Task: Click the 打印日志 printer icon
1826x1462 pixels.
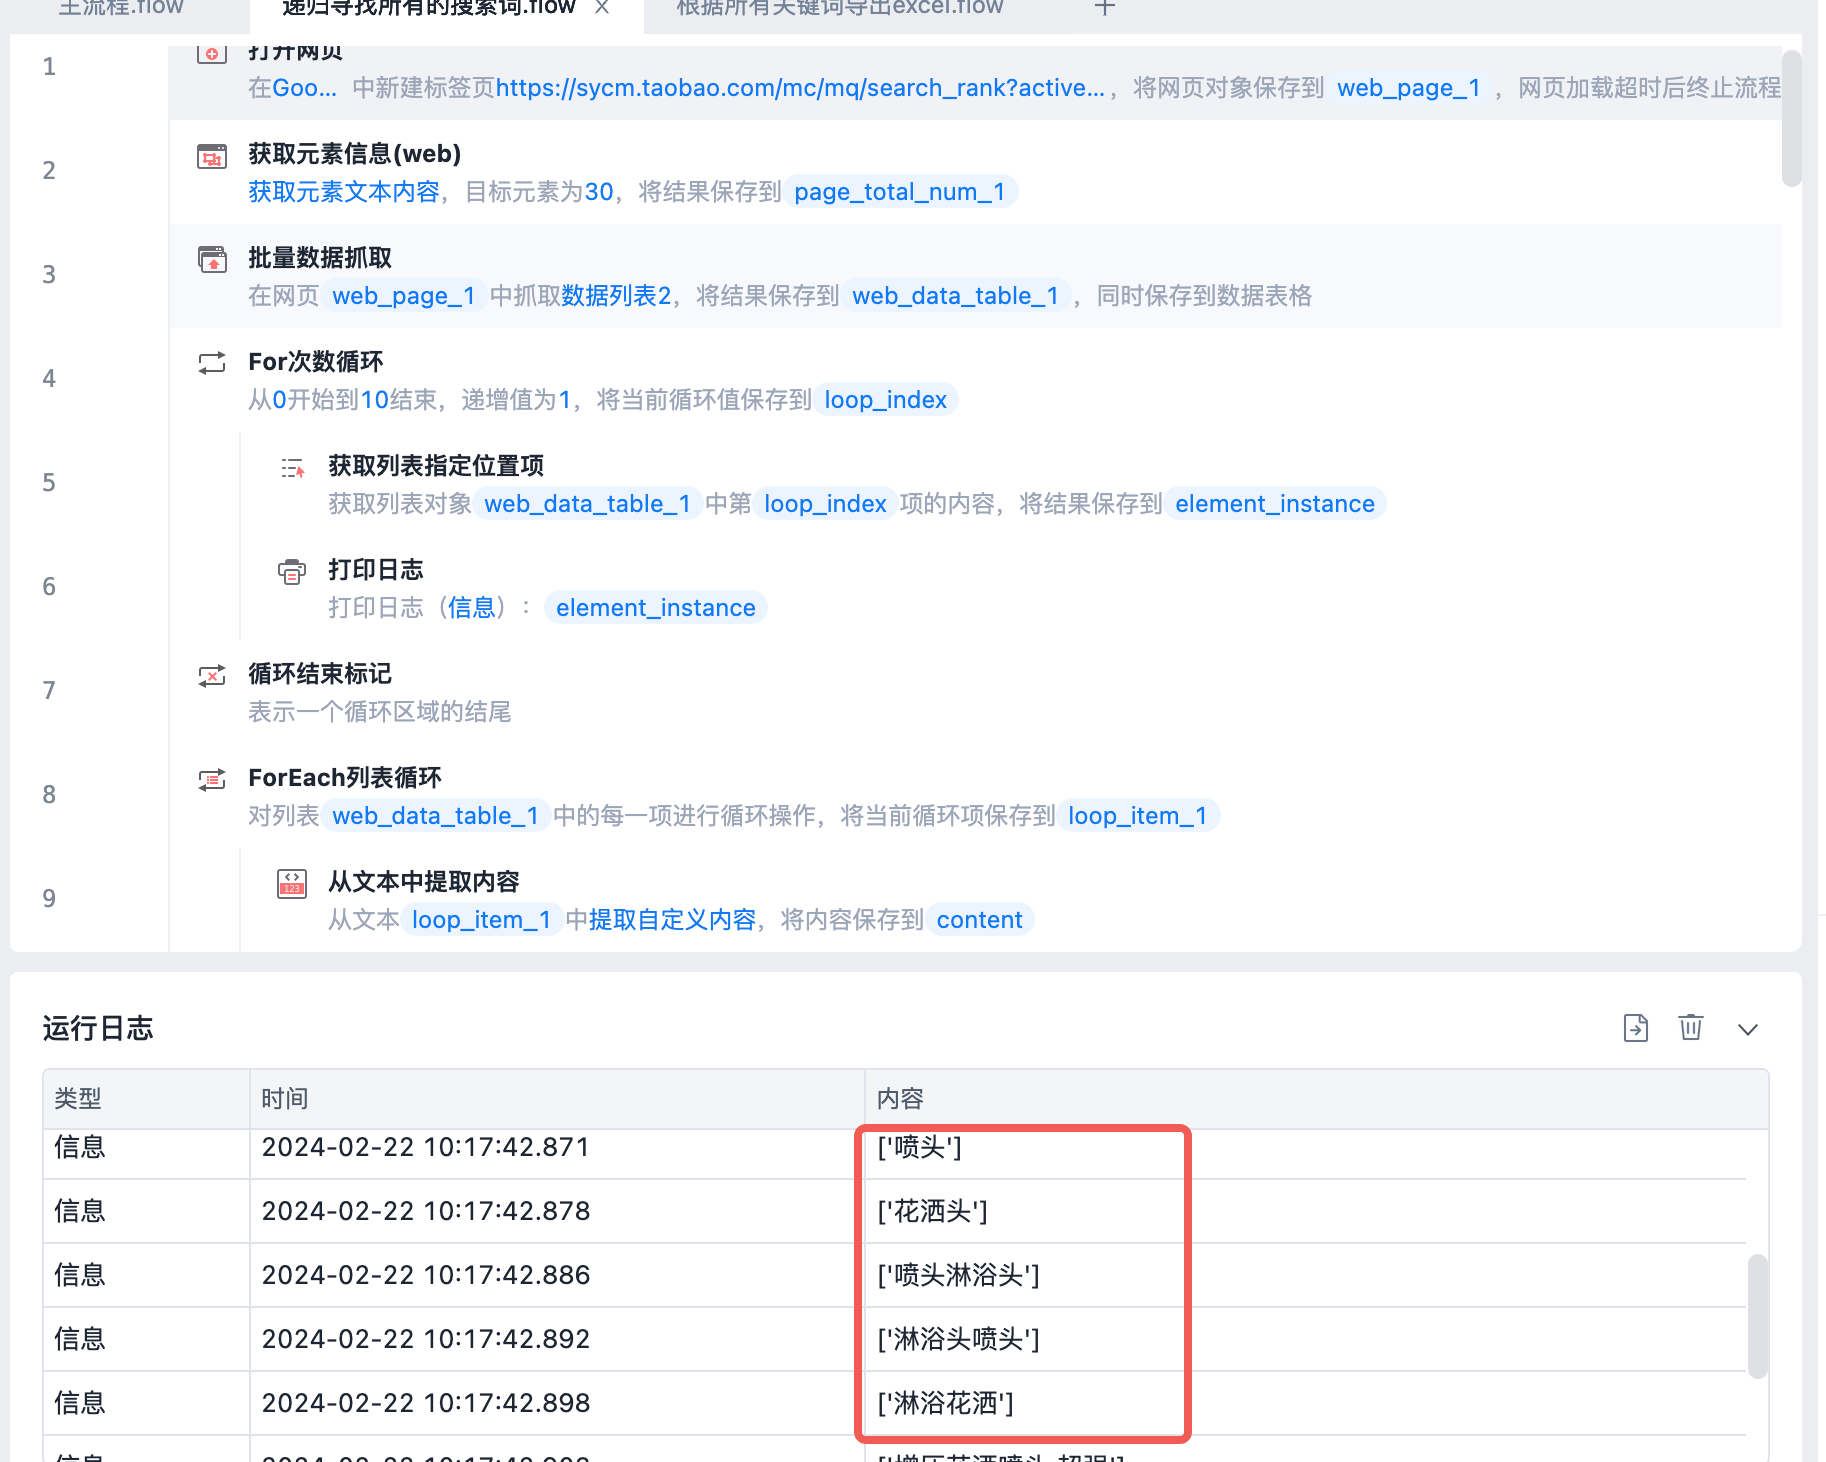Action: [x=292, y=571]
